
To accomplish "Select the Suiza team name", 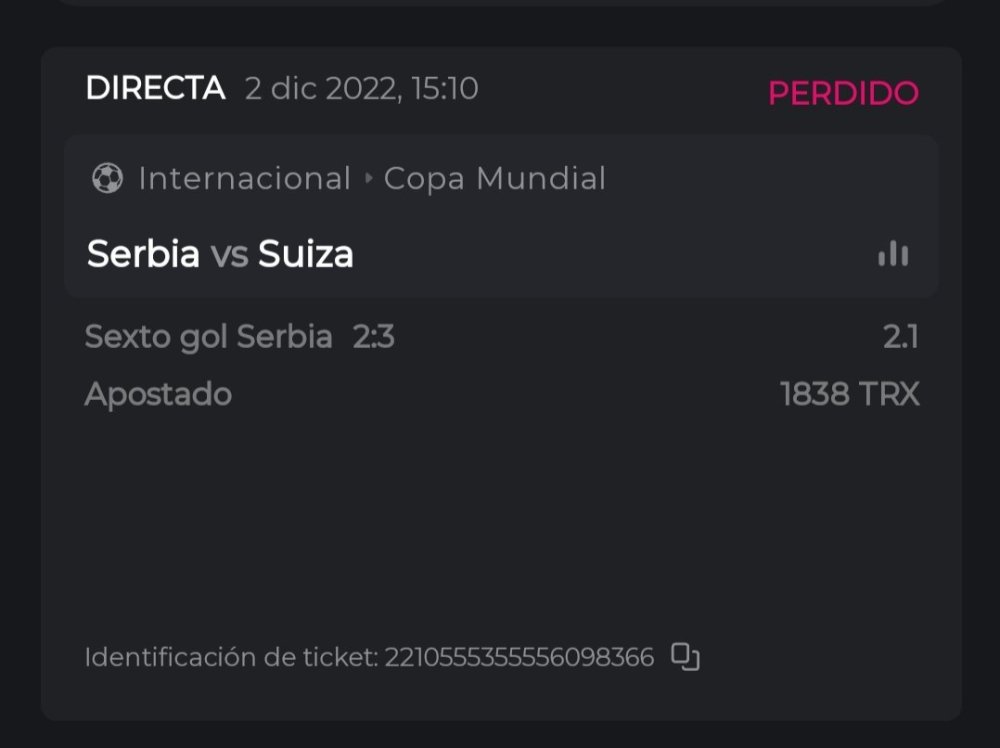I will pyautogui.click(x=306, y=254).
